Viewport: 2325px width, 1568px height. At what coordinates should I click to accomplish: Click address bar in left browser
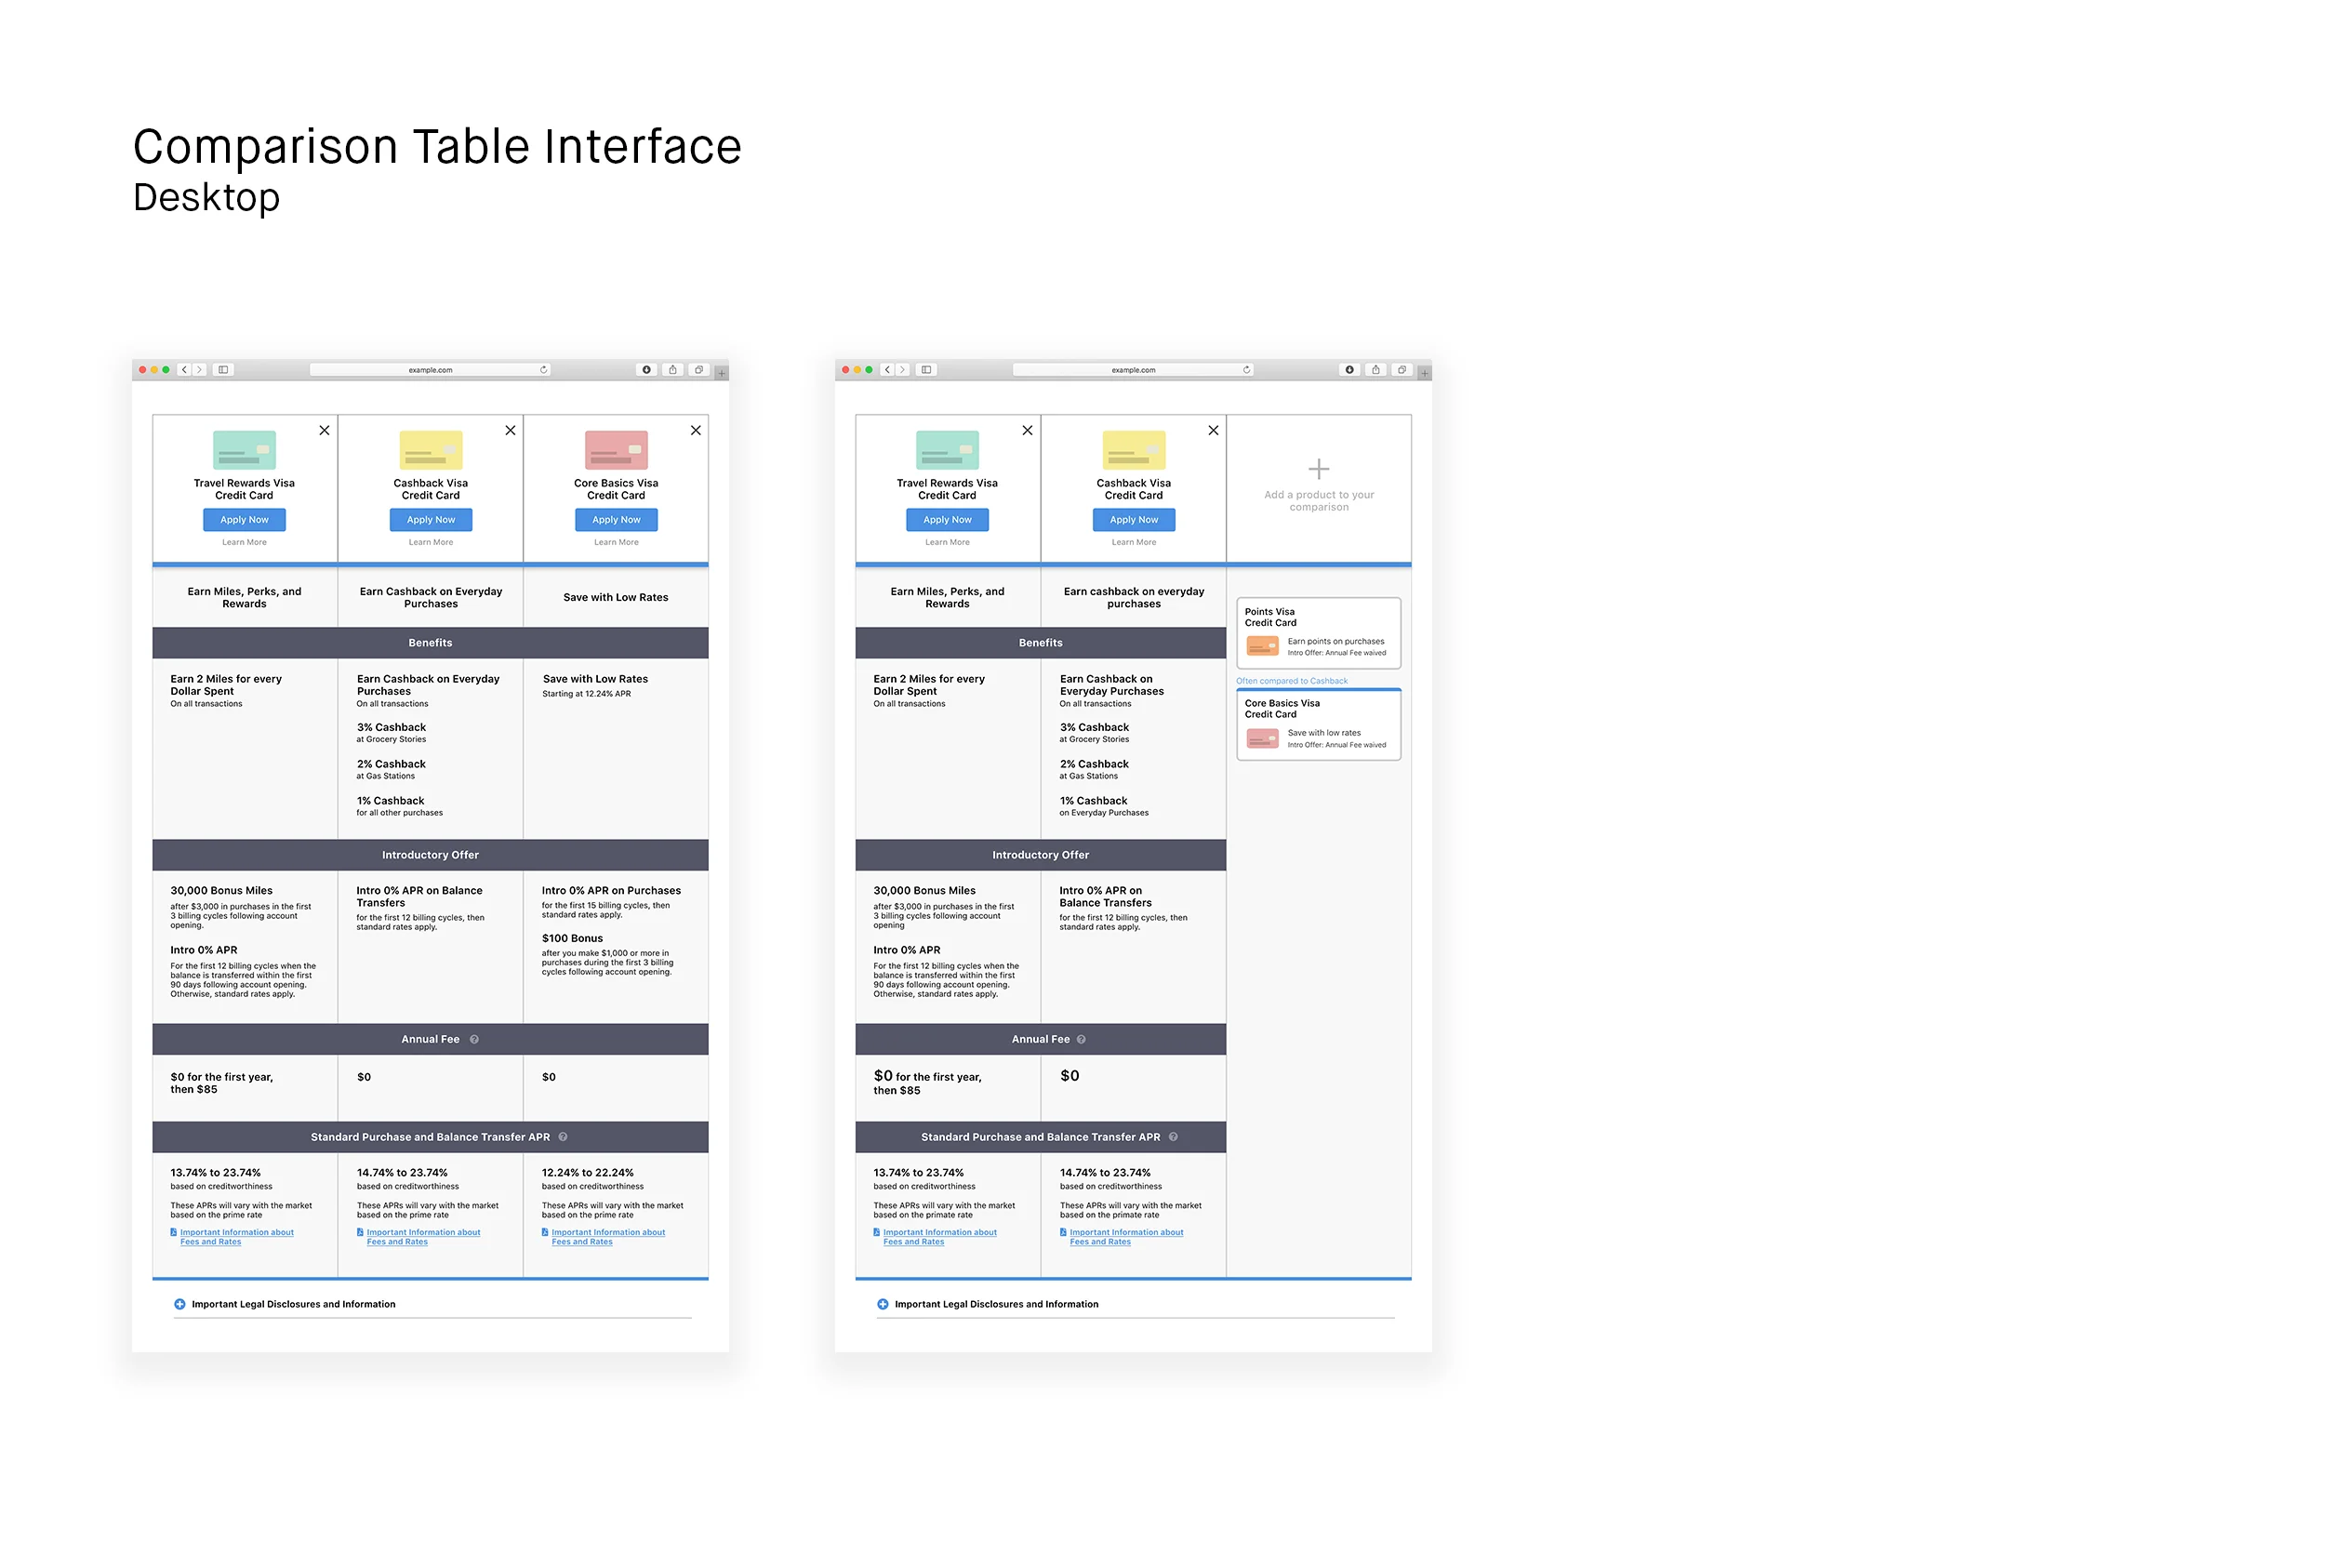(431, 370)
